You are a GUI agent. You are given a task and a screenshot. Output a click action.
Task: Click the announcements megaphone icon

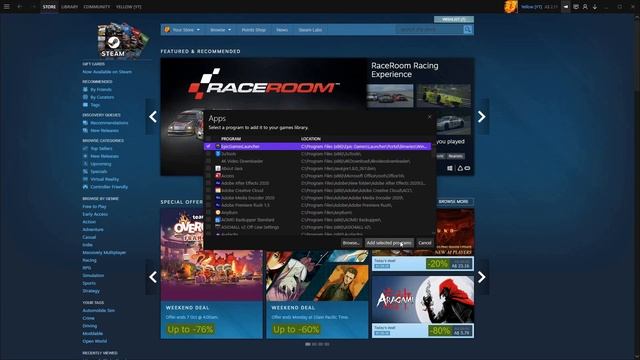[566, 7]
